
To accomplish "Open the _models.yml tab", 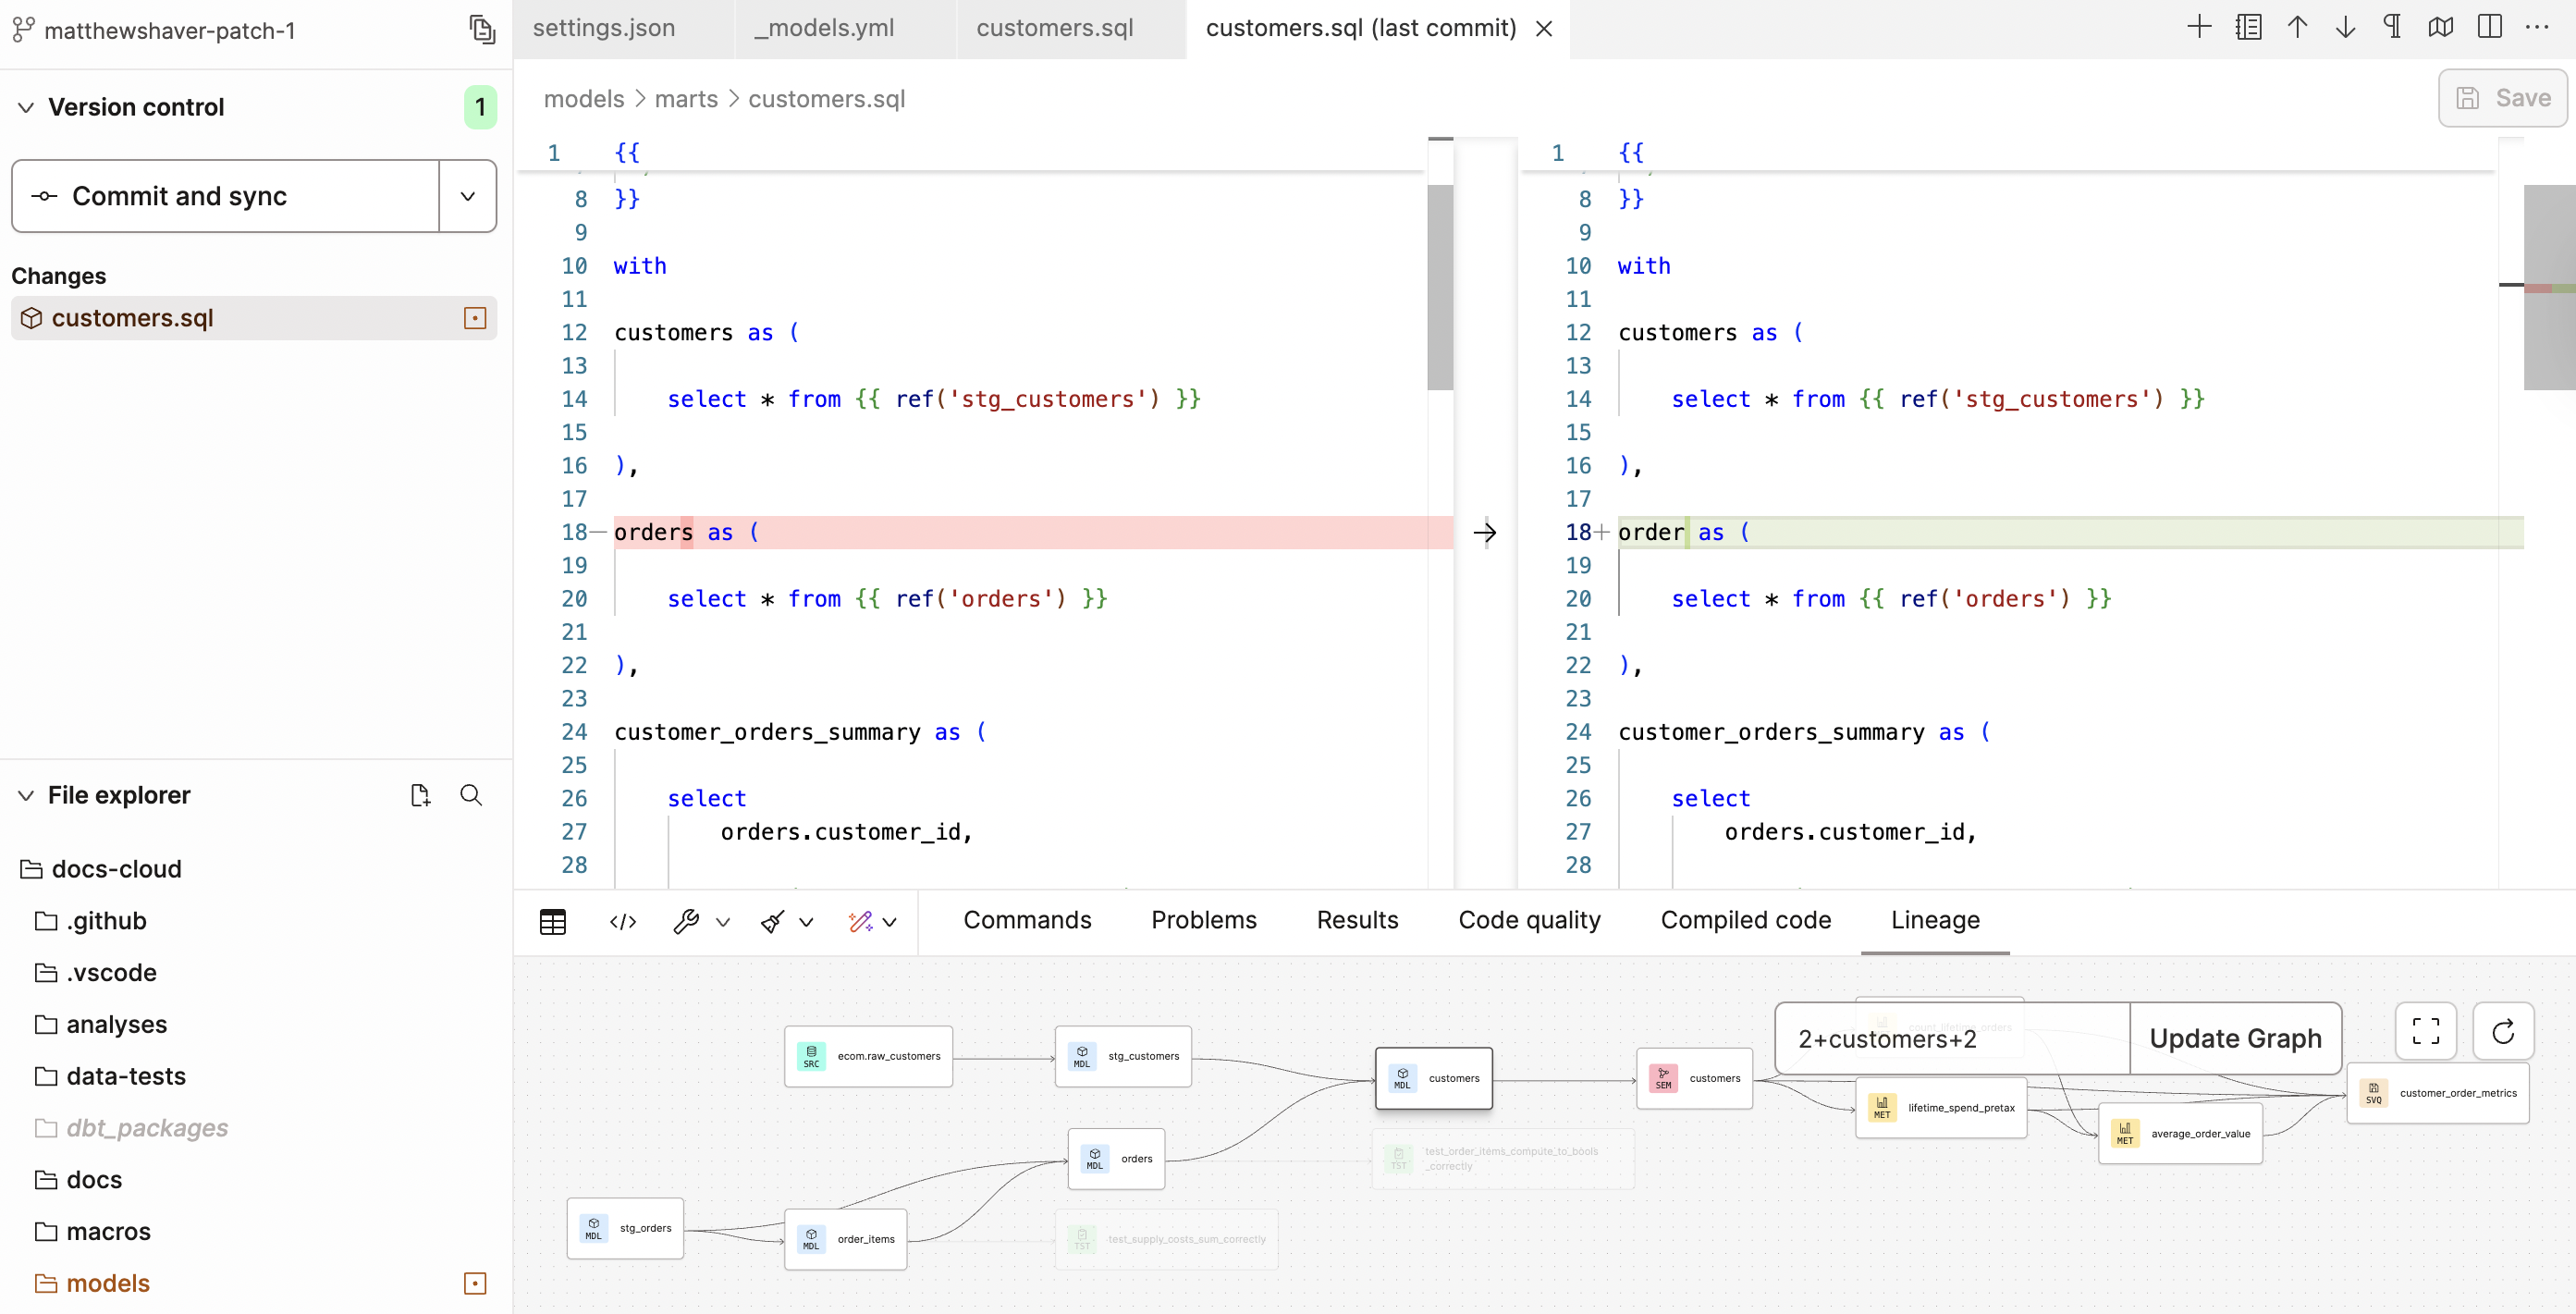I will tap(823, 28).
